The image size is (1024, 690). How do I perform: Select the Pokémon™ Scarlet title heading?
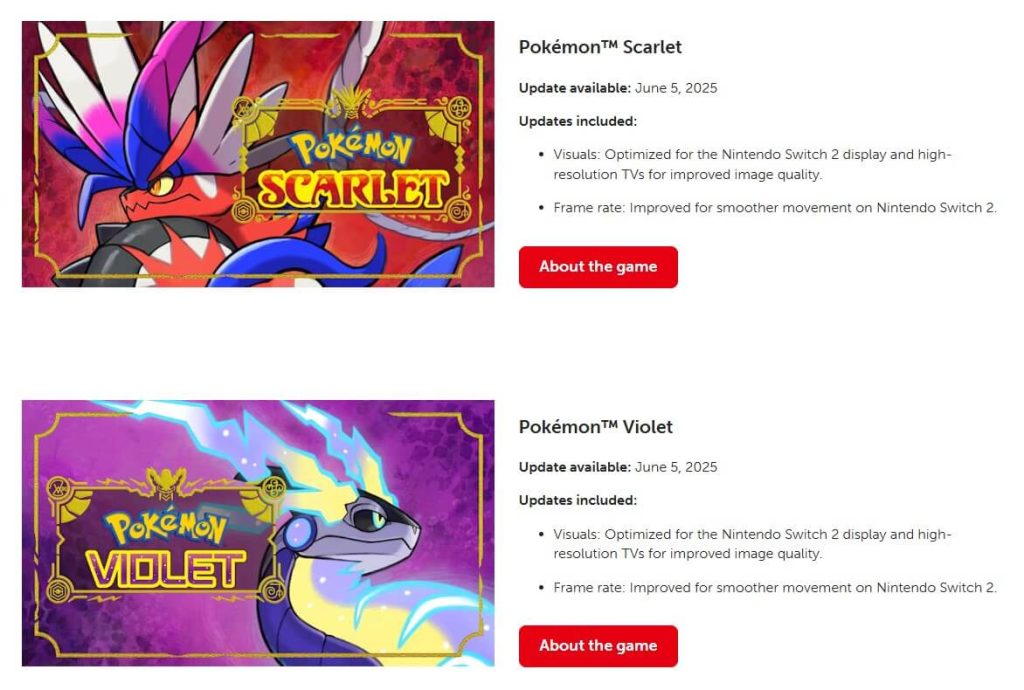point(600,47)
